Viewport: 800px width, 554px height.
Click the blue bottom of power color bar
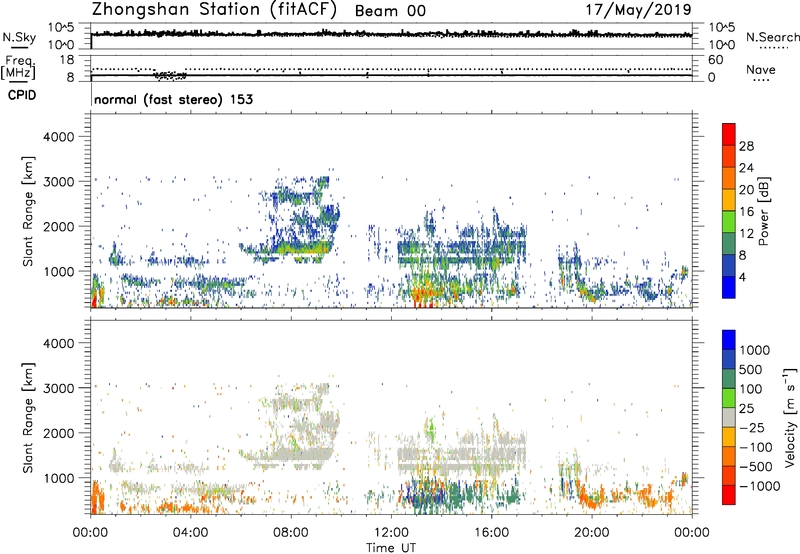tap(729, 287)
